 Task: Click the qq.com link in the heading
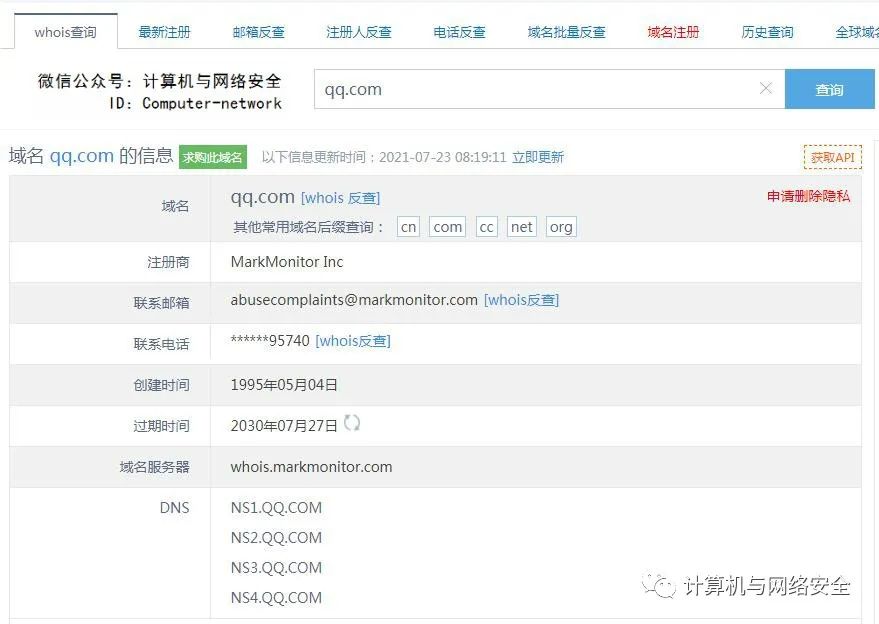point(82,155)
